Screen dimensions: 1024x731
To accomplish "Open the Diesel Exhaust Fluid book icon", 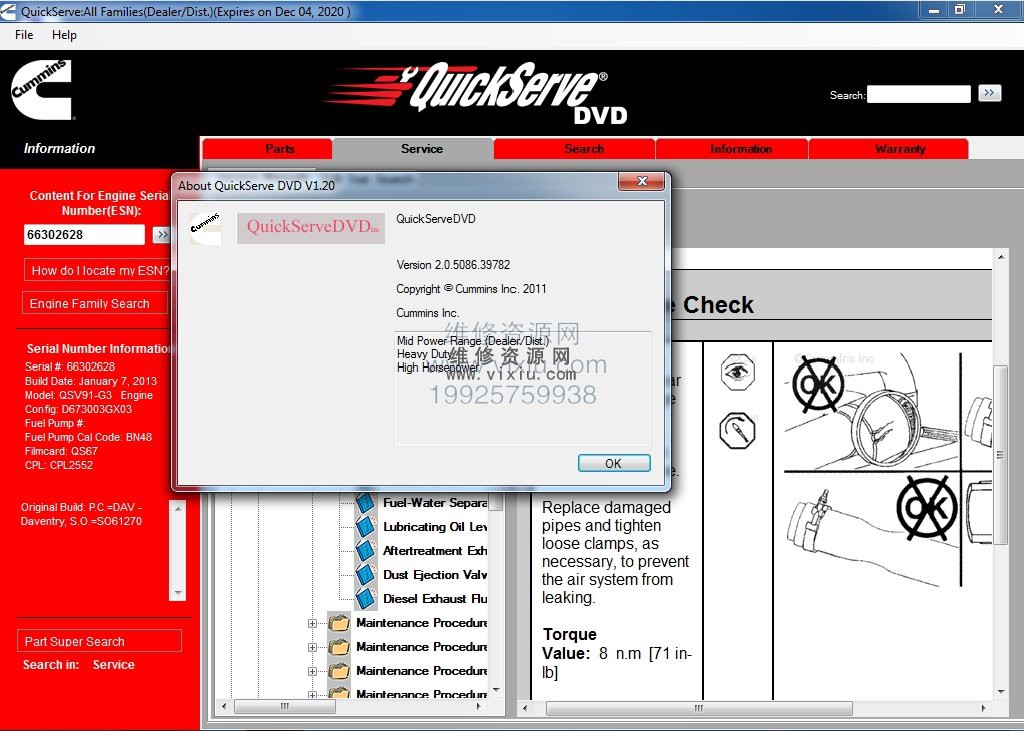I will [x=365, y=598].
